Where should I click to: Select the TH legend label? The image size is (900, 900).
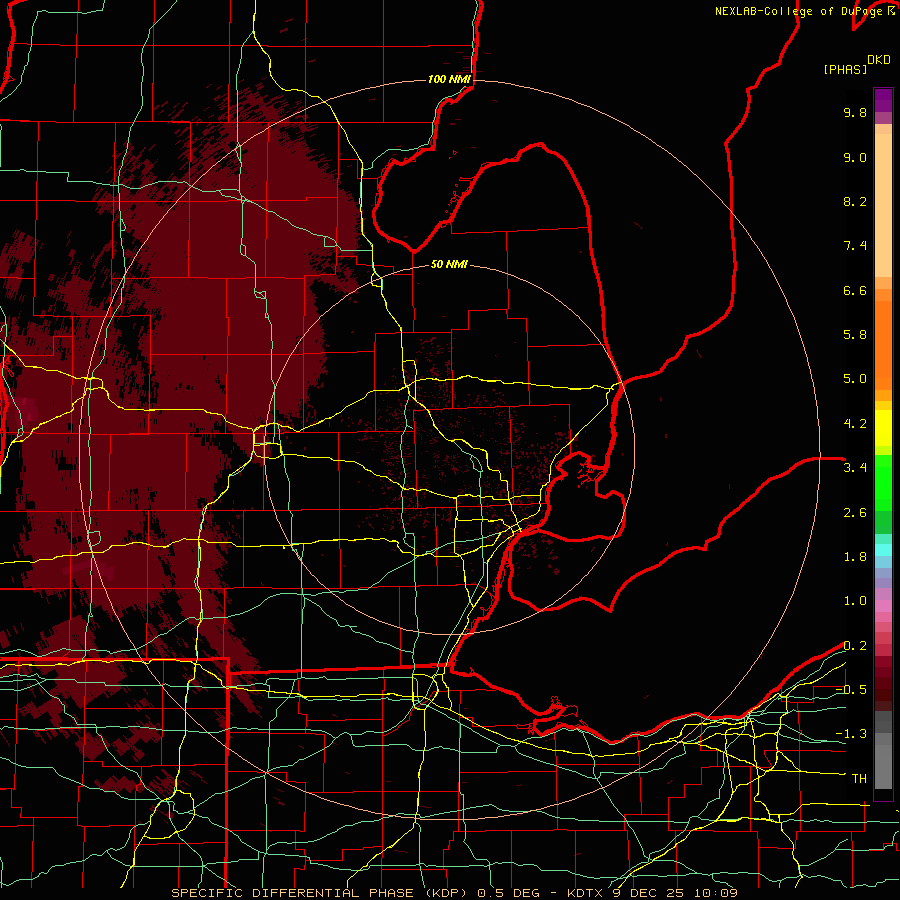coord(859,779)
